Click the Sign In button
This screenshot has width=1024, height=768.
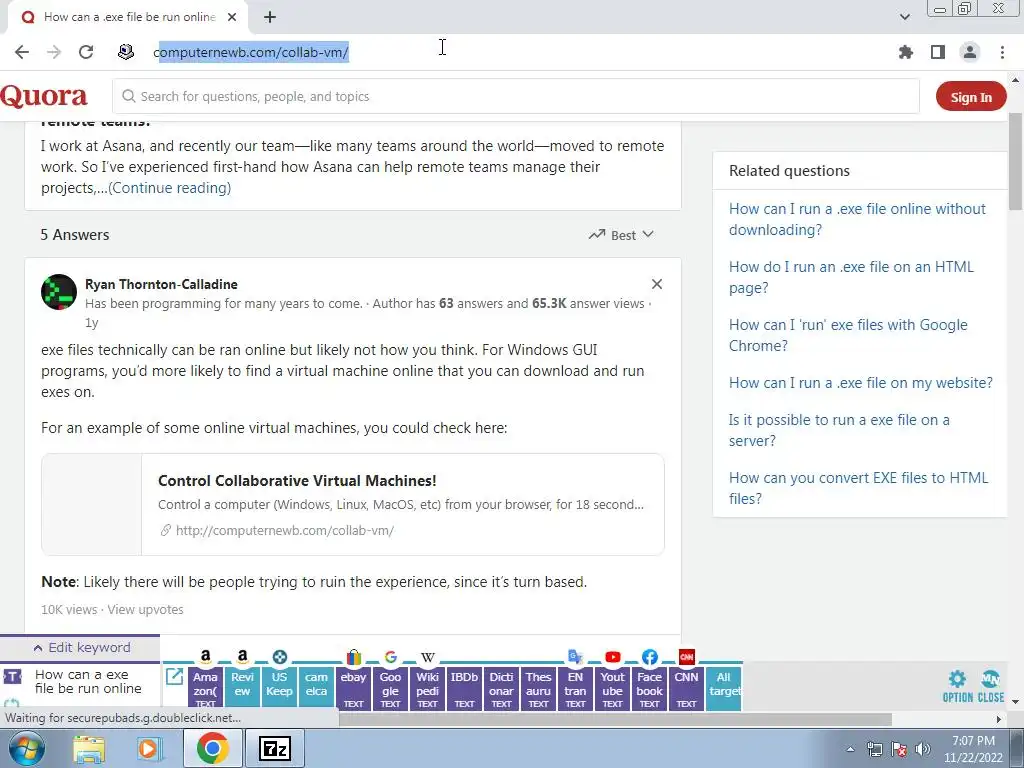970,97
